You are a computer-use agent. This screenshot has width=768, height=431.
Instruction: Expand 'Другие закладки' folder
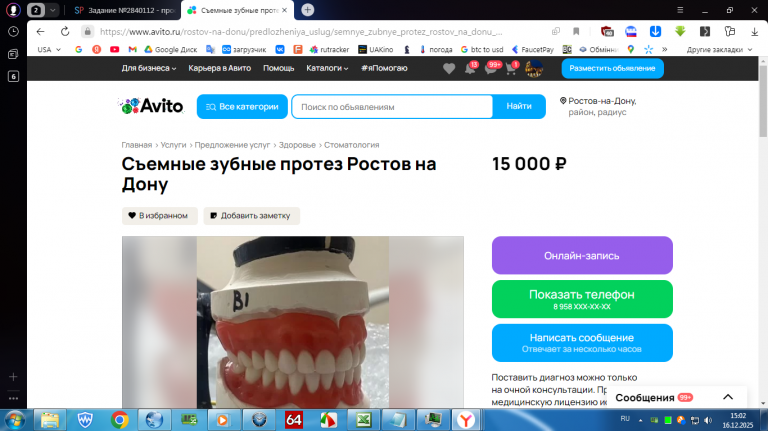coord(719,49)
